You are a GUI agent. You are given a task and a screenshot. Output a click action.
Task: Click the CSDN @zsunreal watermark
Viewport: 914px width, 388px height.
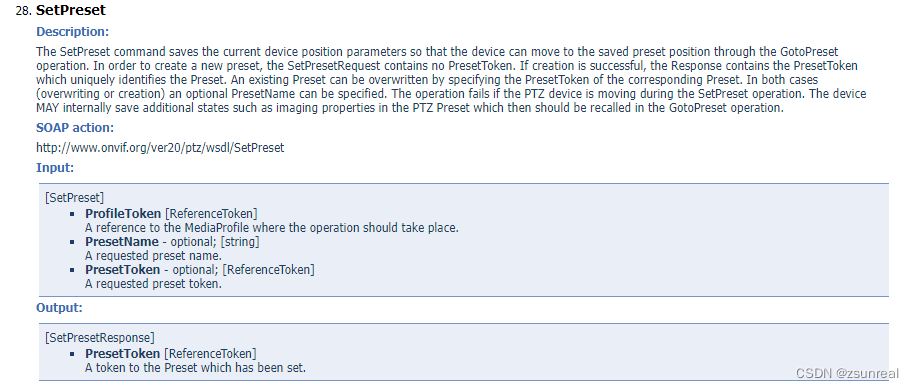[x=849, y=373]
